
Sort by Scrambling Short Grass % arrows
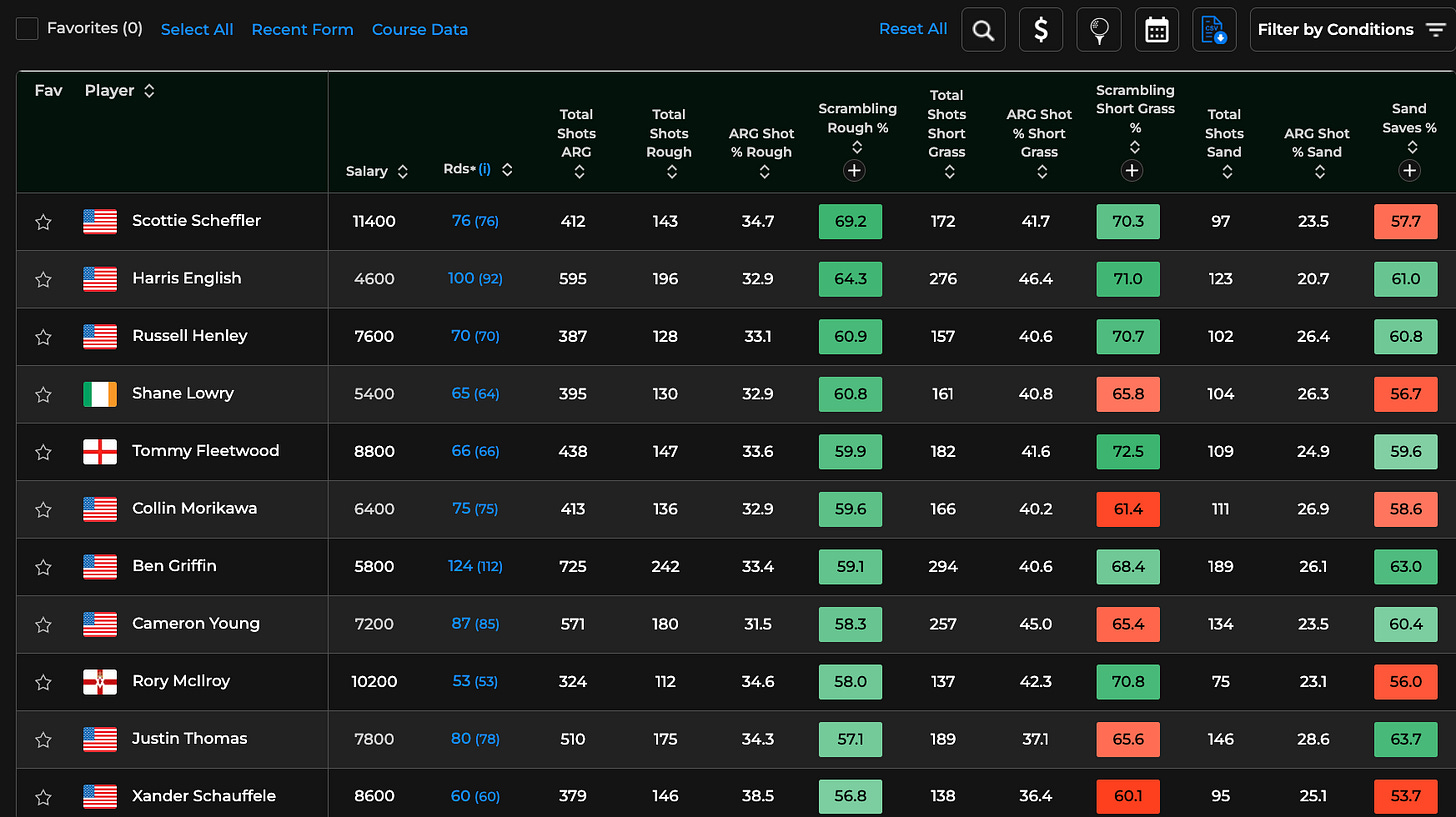pyautogui.click(x=1134, y=146)
